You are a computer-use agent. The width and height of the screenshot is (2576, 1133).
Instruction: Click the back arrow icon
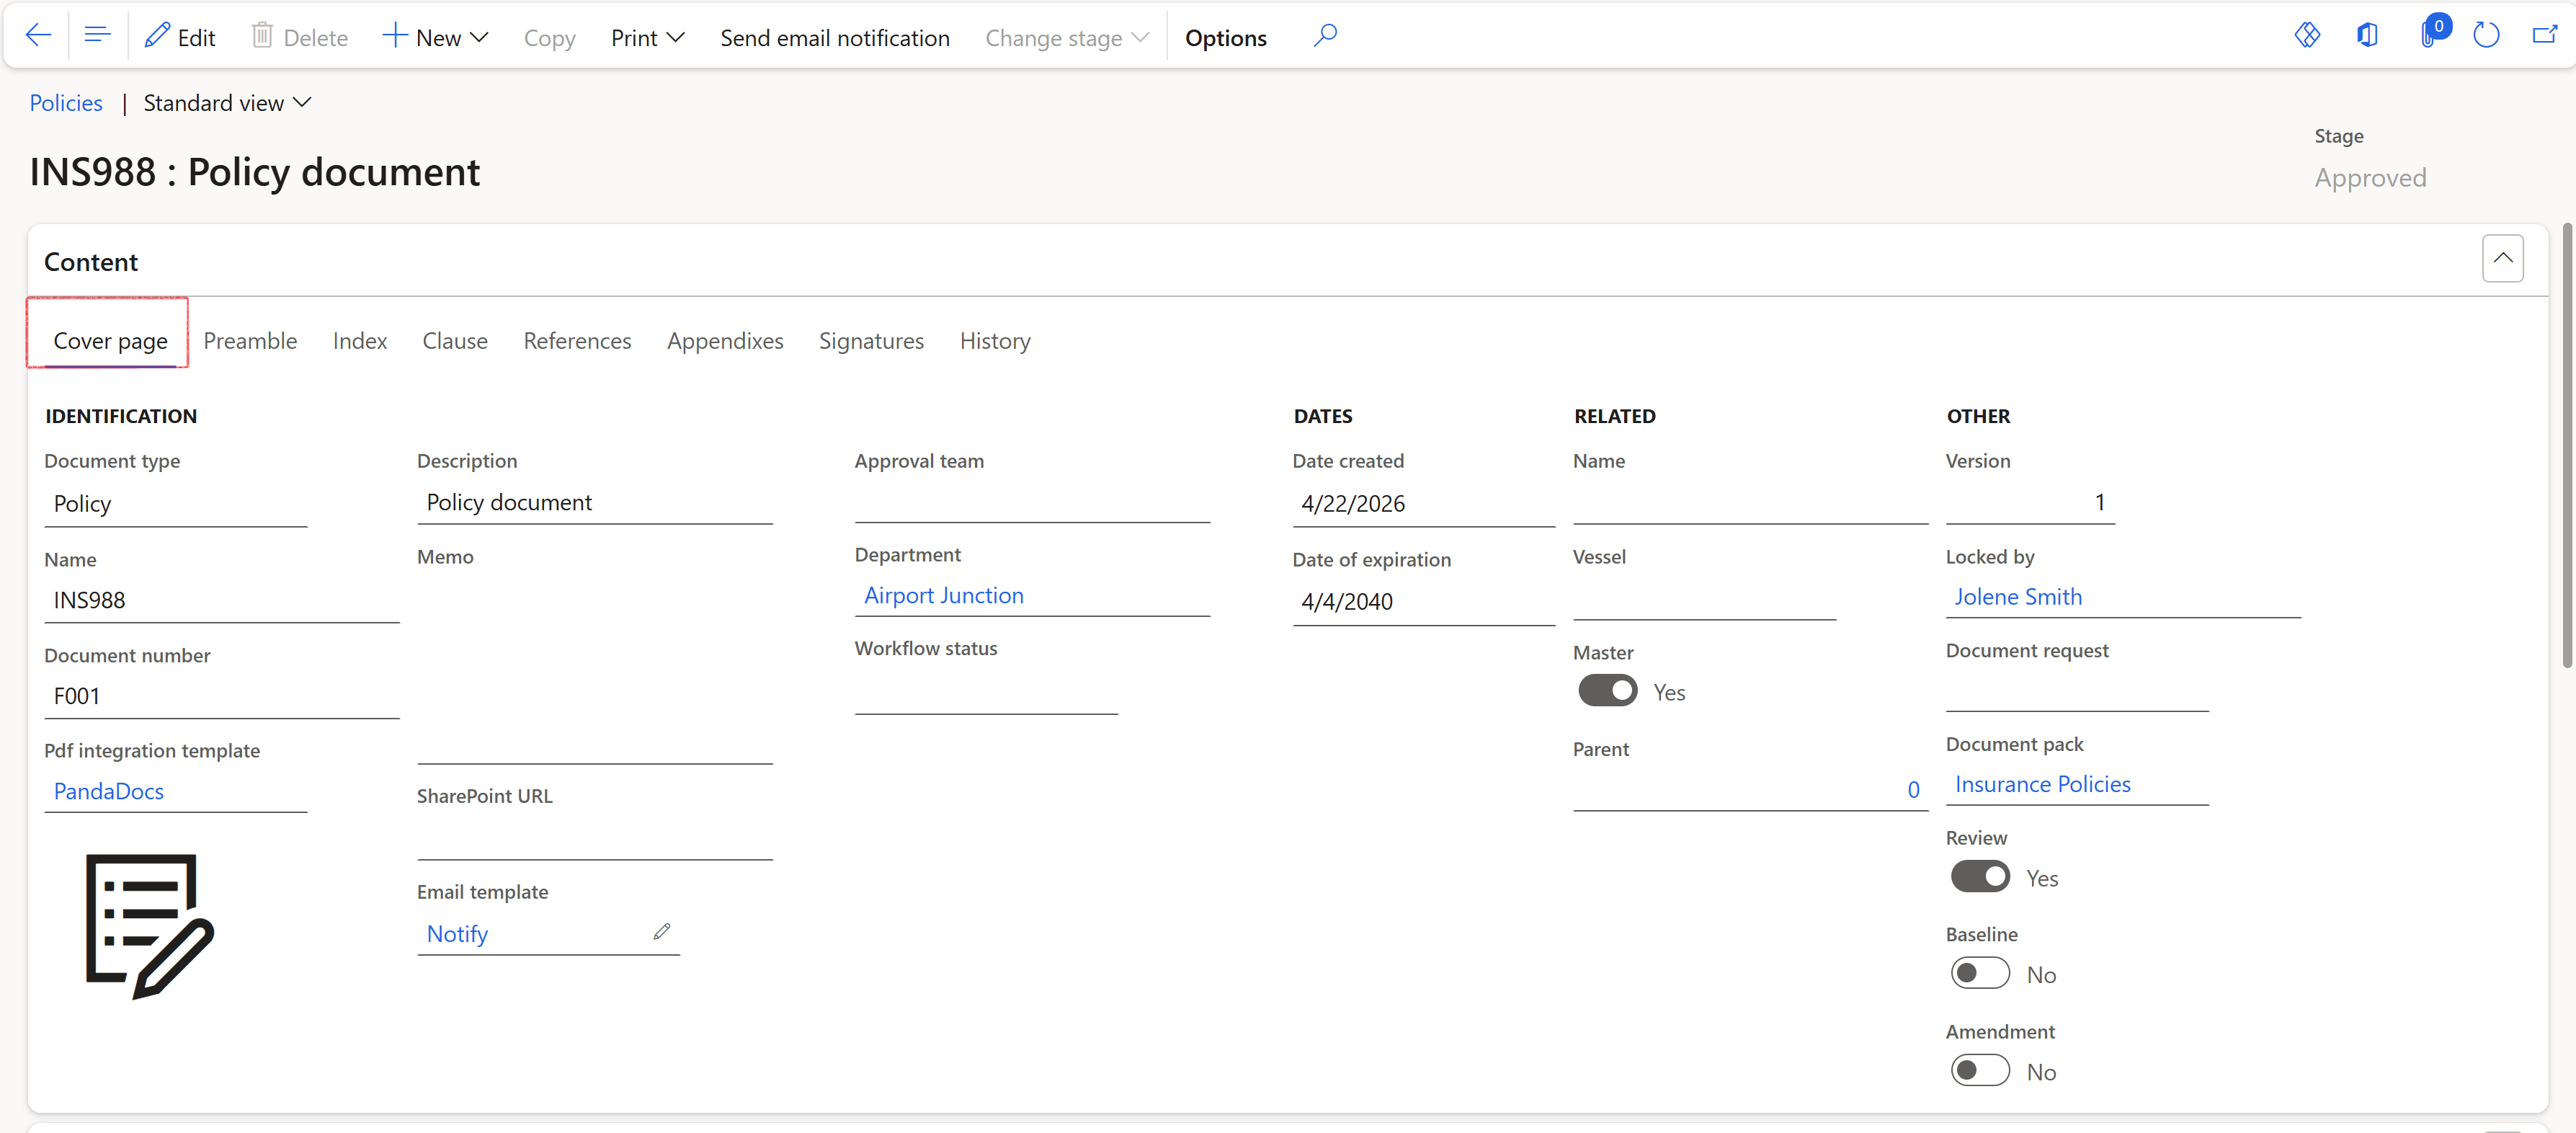(x=38, y=36)
